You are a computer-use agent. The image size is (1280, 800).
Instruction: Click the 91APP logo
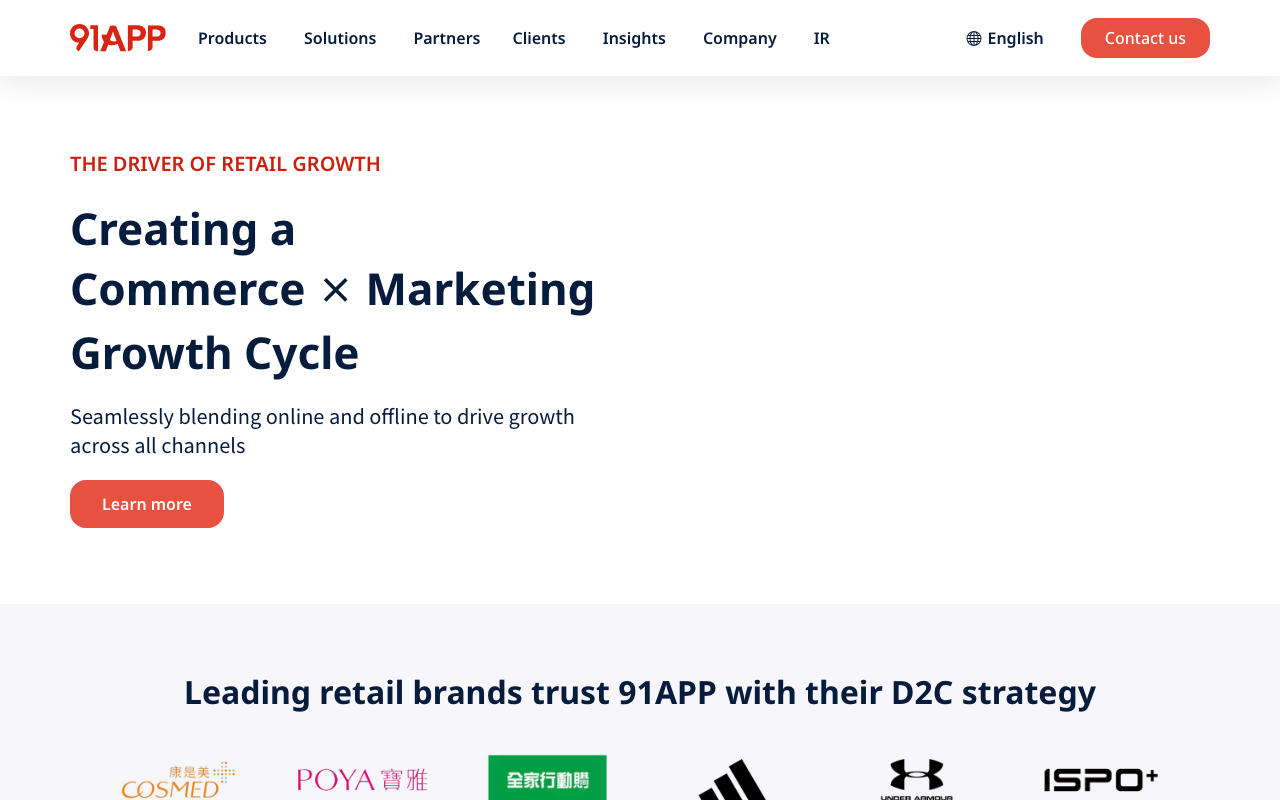pyautogui.click(x=118, y=38)
